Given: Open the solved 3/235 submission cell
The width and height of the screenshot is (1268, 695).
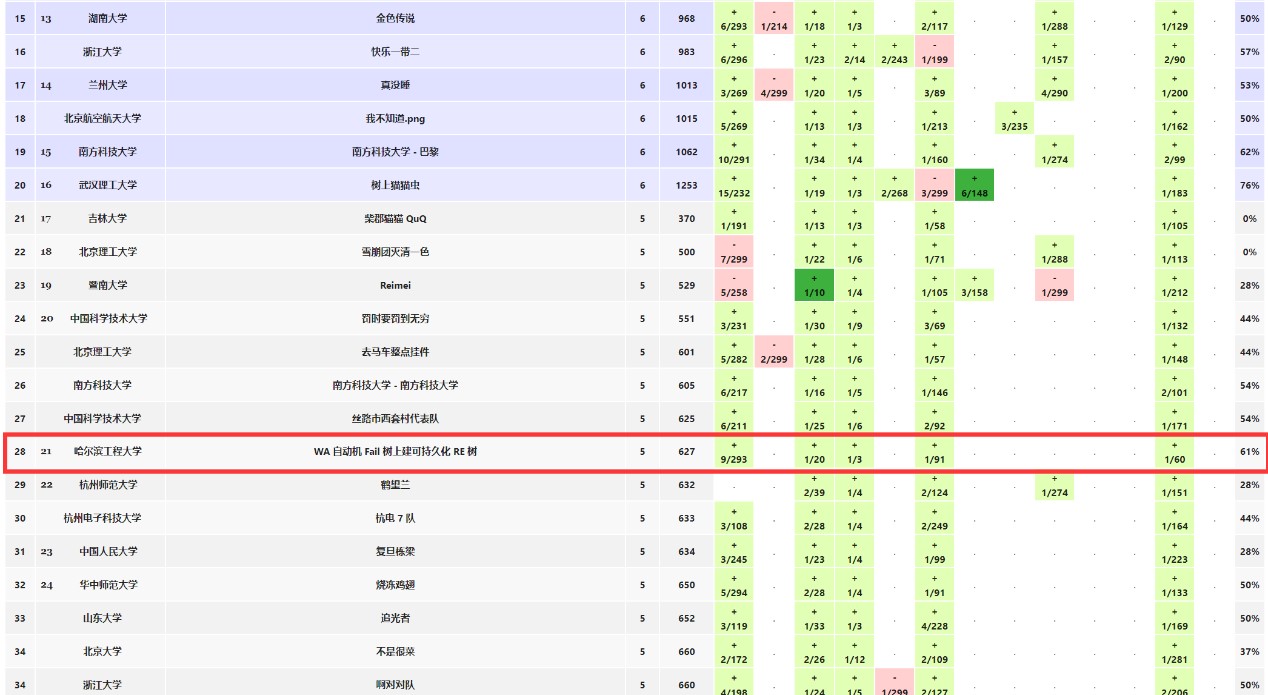Looking at the screenshot, I should coord(1014,119).
